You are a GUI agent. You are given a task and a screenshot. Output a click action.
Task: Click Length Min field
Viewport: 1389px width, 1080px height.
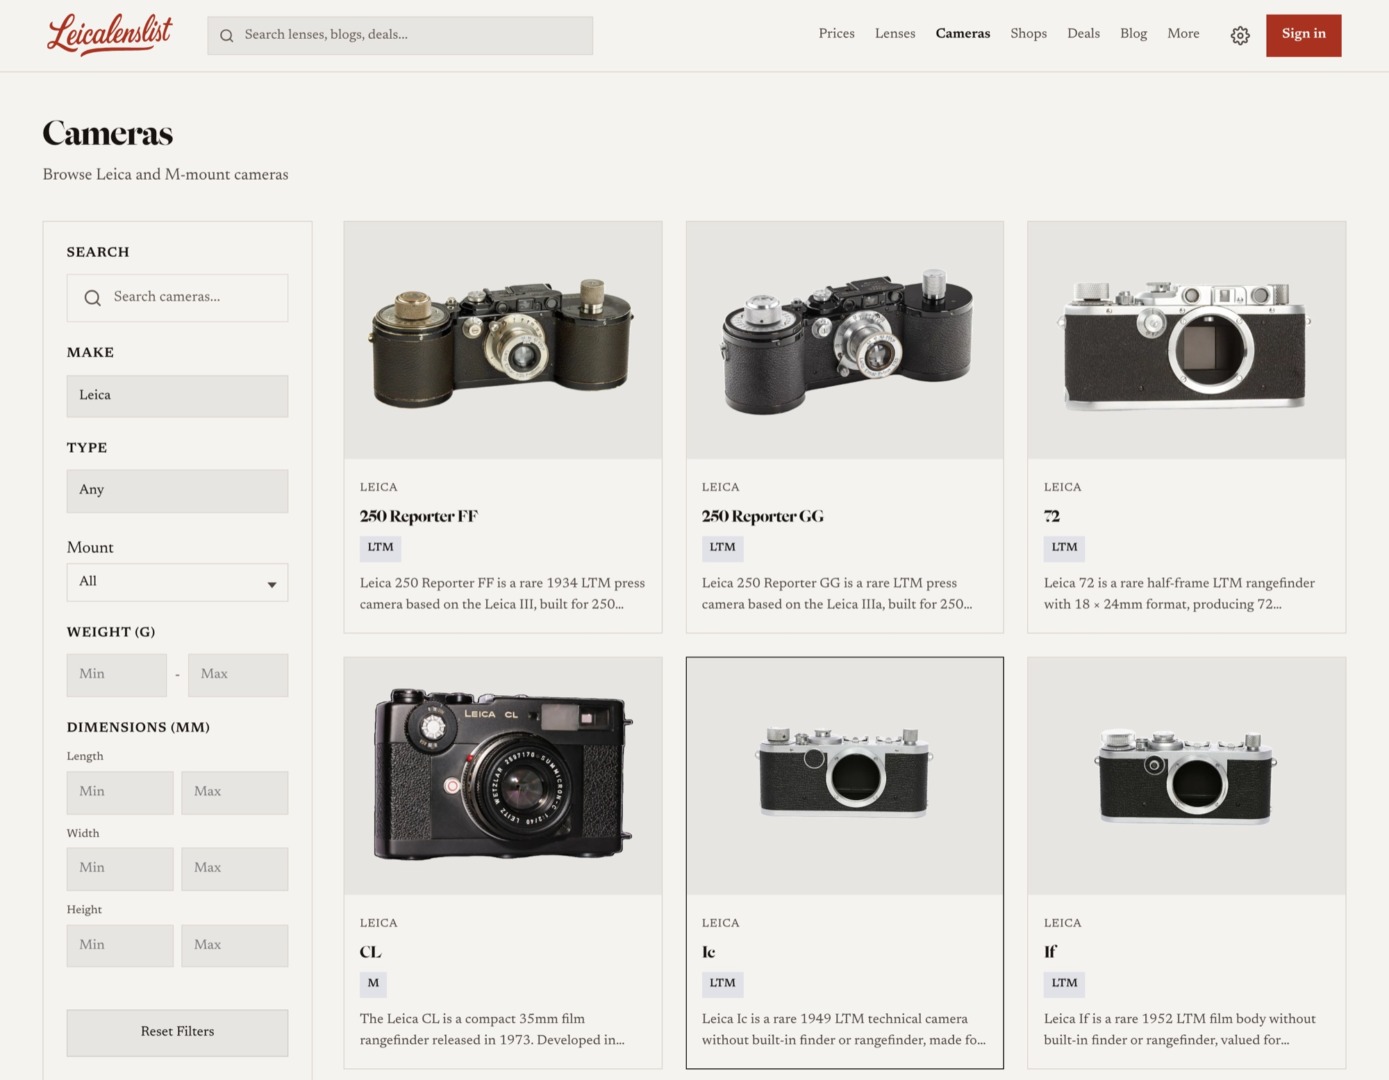[120, 792]
